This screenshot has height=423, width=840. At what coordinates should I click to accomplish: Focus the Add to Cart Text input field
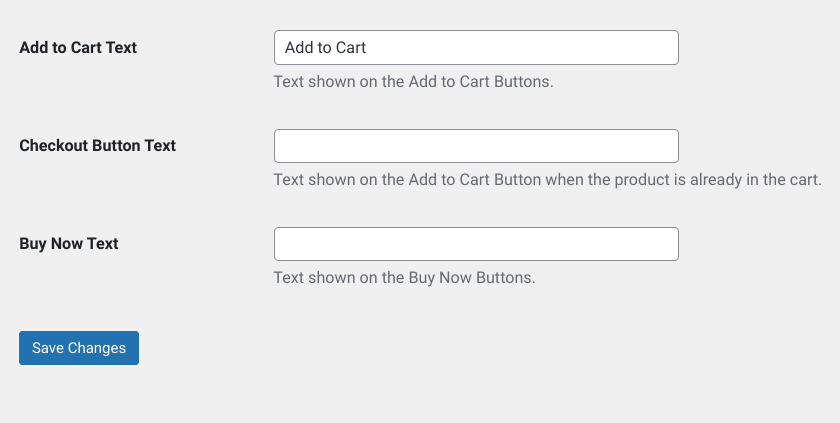click(476, 48)
